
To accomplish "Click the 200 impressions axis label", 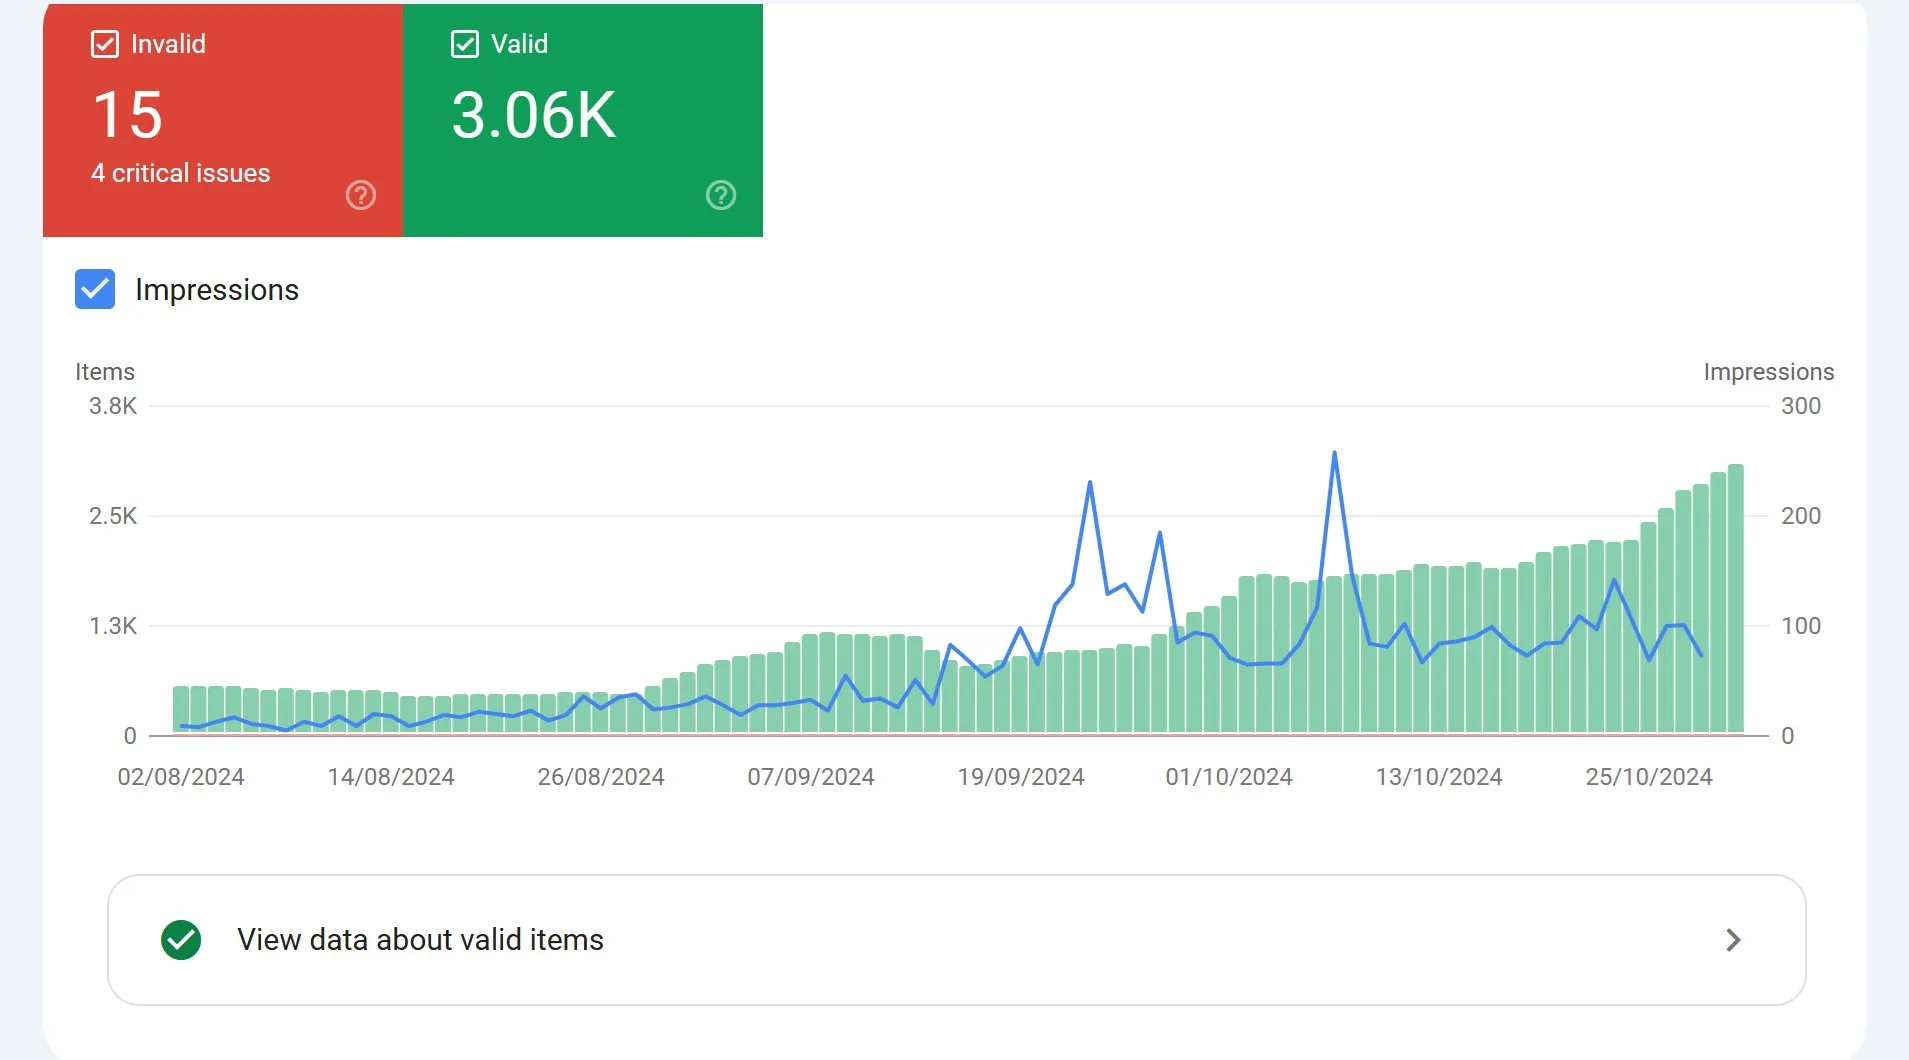I will click(x=1801, y=516).
